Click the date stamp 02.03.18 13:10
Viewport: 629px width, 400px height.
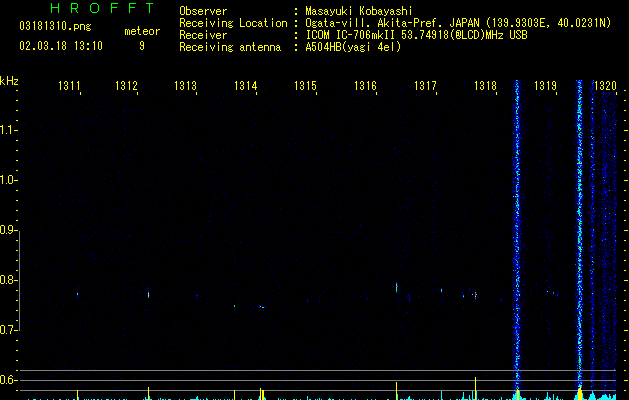click(x=61, y=46)
